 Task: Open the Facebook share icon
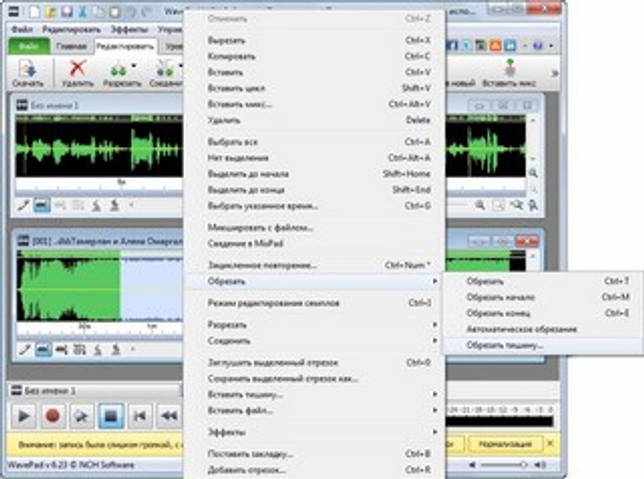coord(453,45)
